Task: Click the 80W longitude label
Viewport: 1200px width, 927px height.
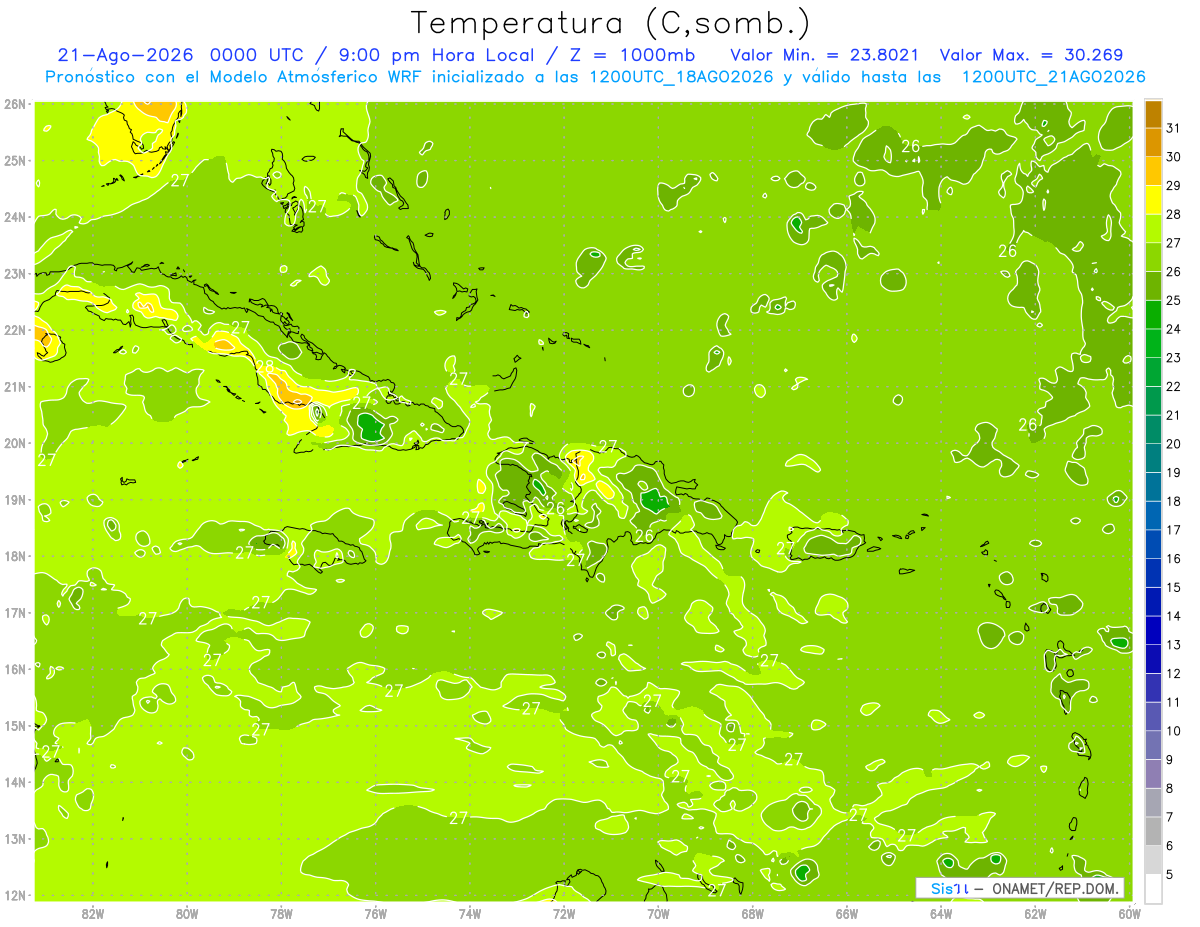Action: click(x=187, y=913)
